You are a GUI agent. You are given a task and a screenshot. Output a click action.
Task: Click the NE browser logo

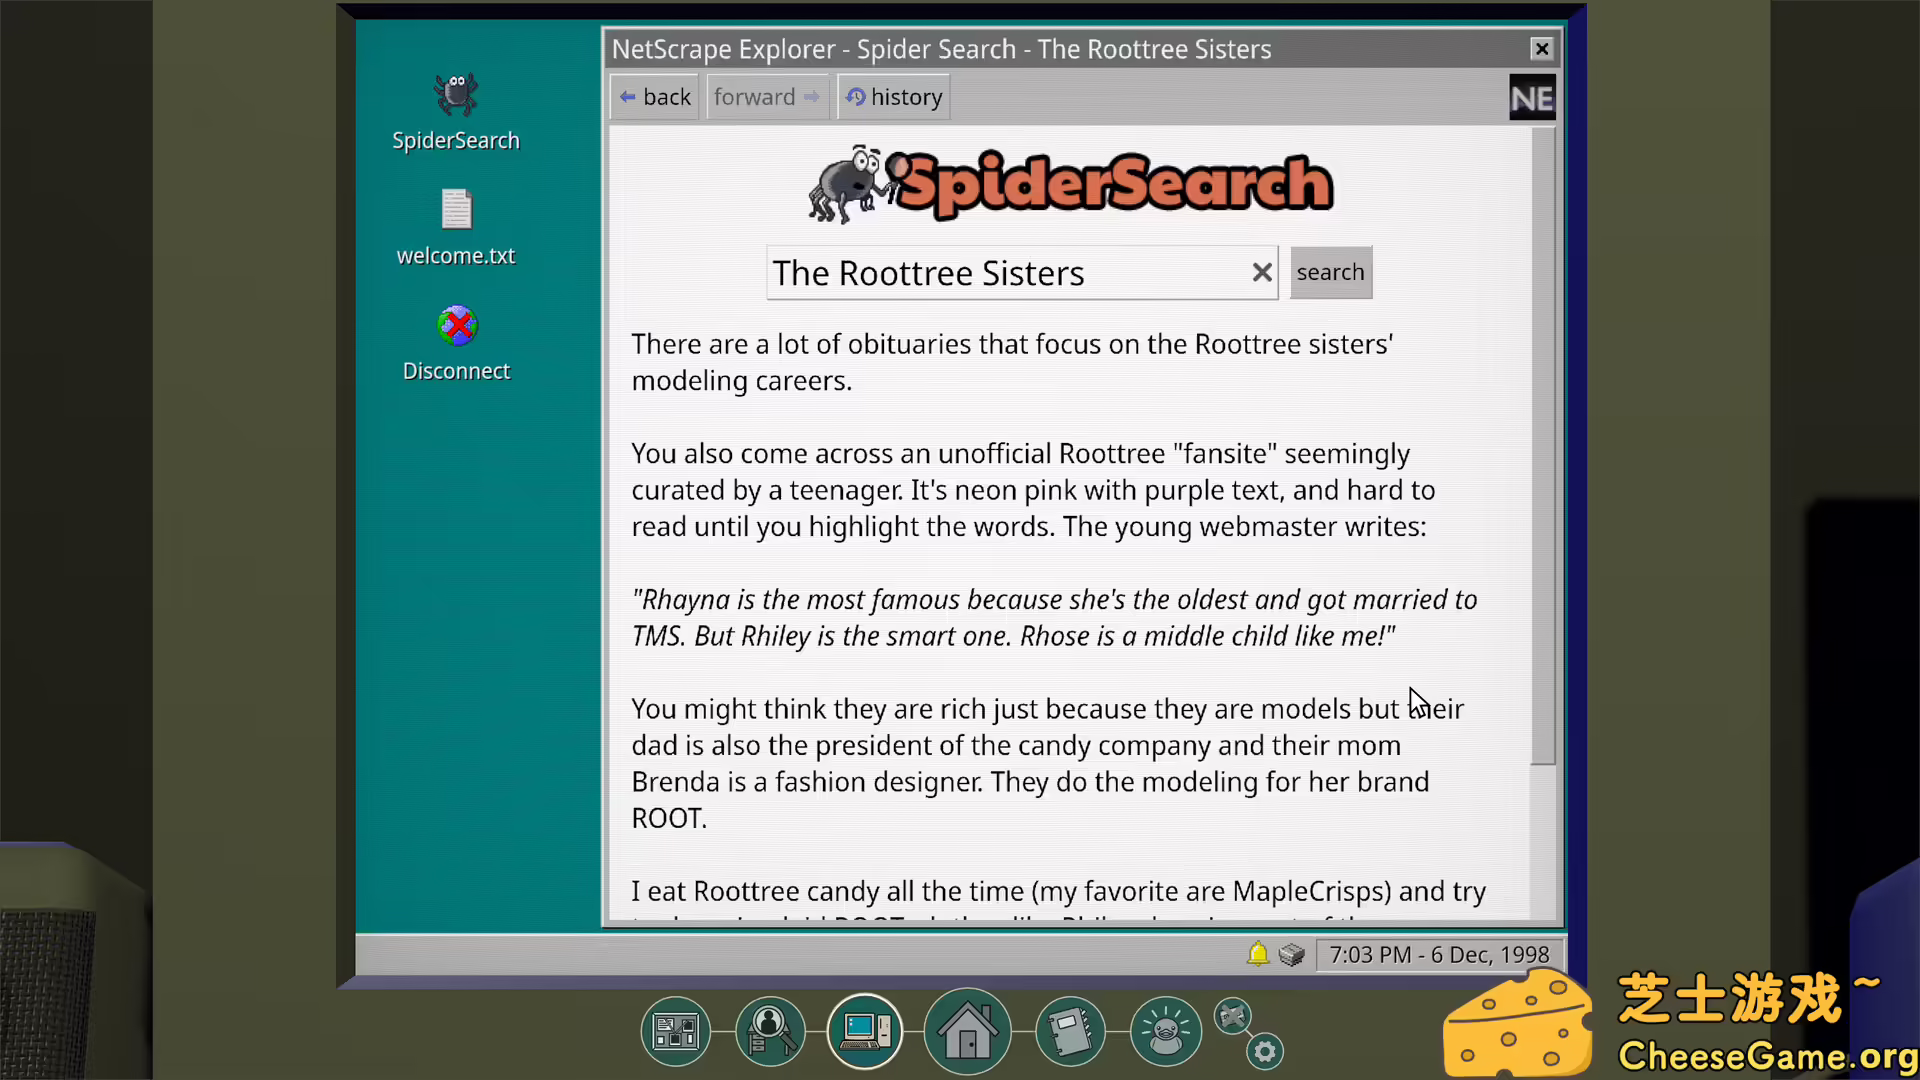point(1531,98)
